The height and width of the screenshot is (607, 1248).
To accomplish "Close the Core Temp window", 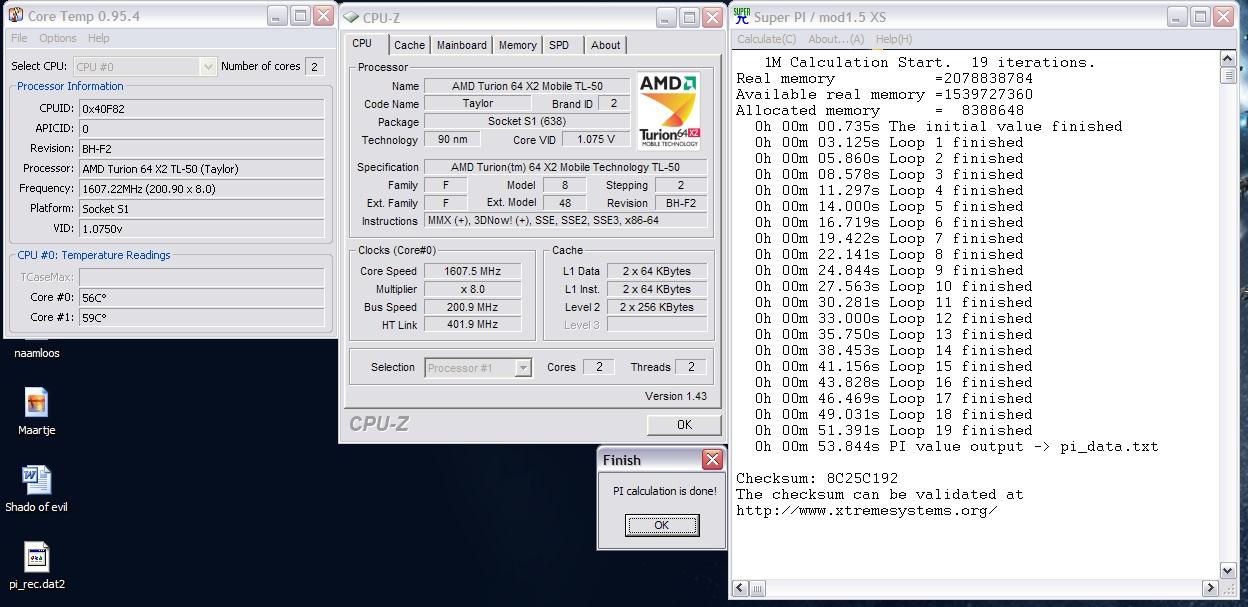I will click(323, 16).
